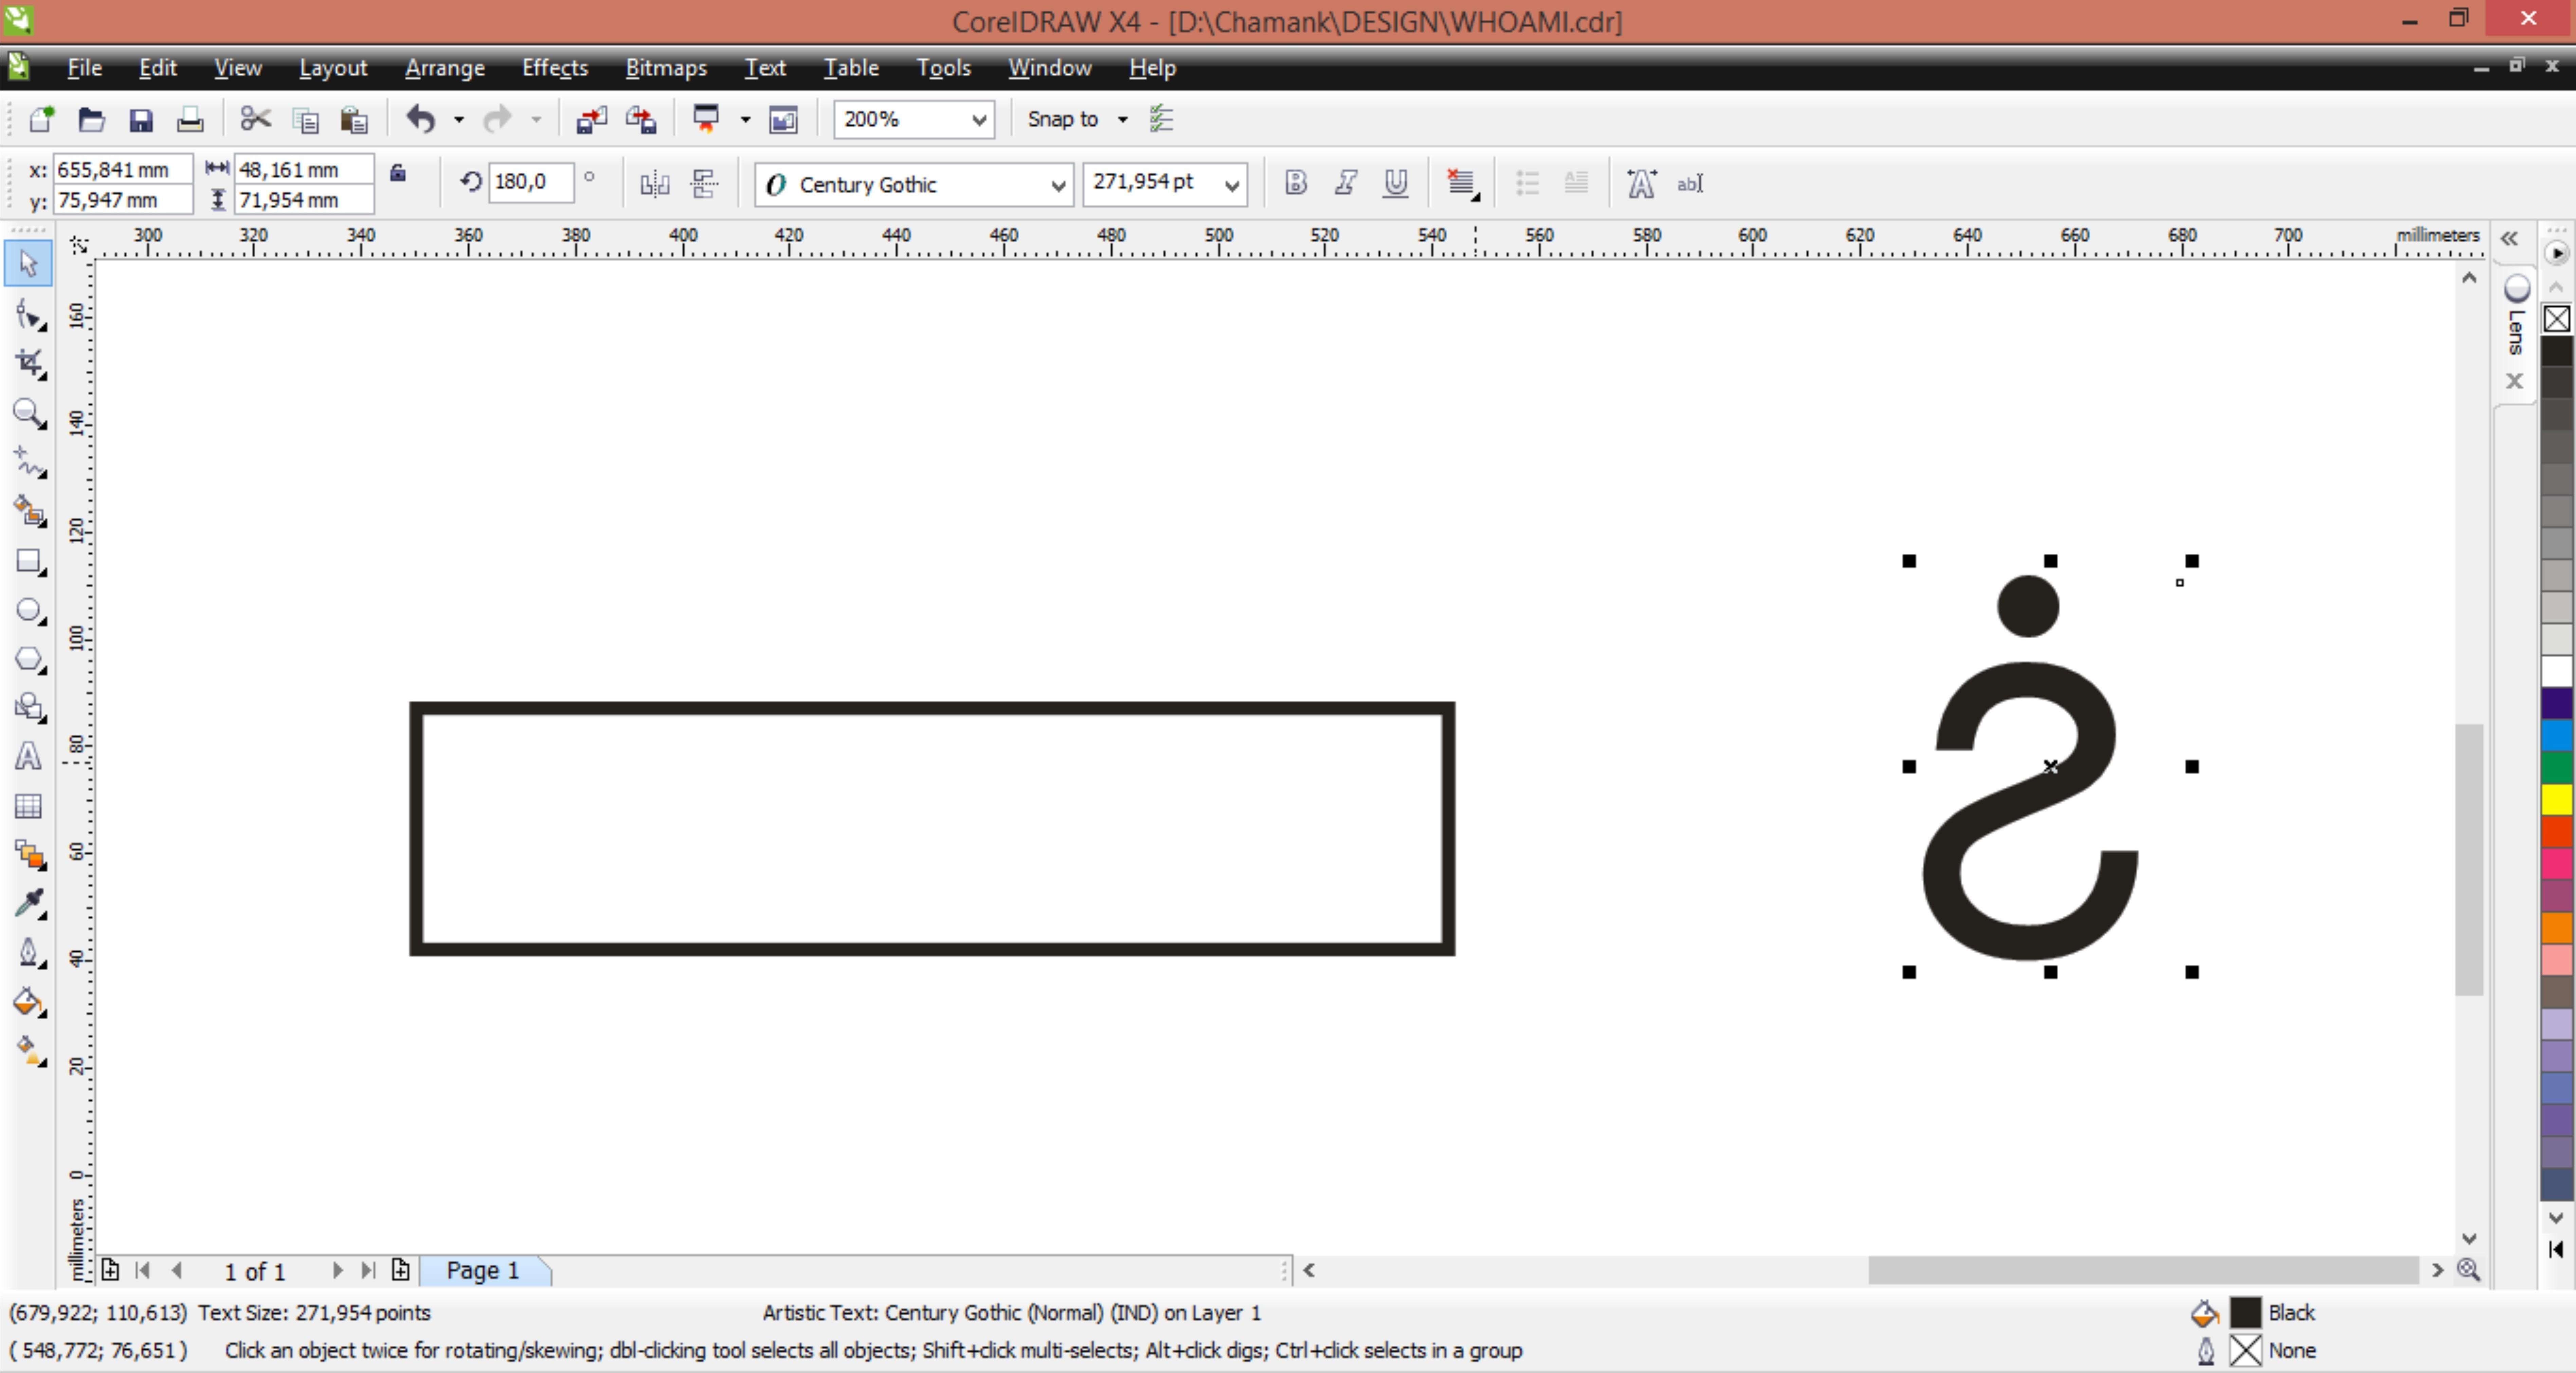Print the document

coord(190,120)
